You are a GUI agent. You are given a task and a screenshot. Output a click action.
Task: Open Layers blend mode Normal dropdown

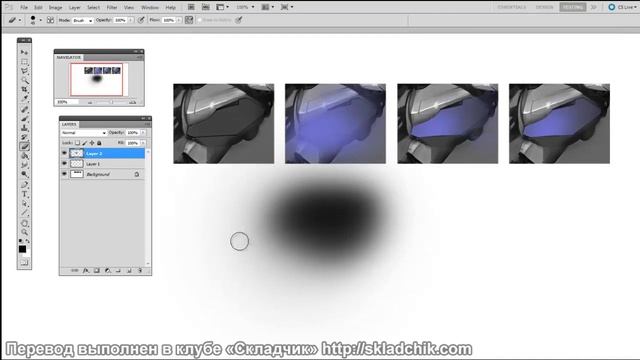click(x=84, y=133)
